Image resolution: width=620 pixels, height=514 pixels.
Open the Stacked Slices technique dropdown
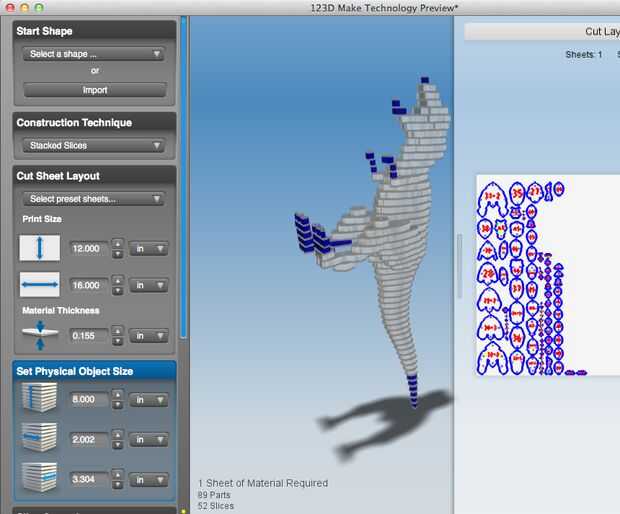click(94, 146)
